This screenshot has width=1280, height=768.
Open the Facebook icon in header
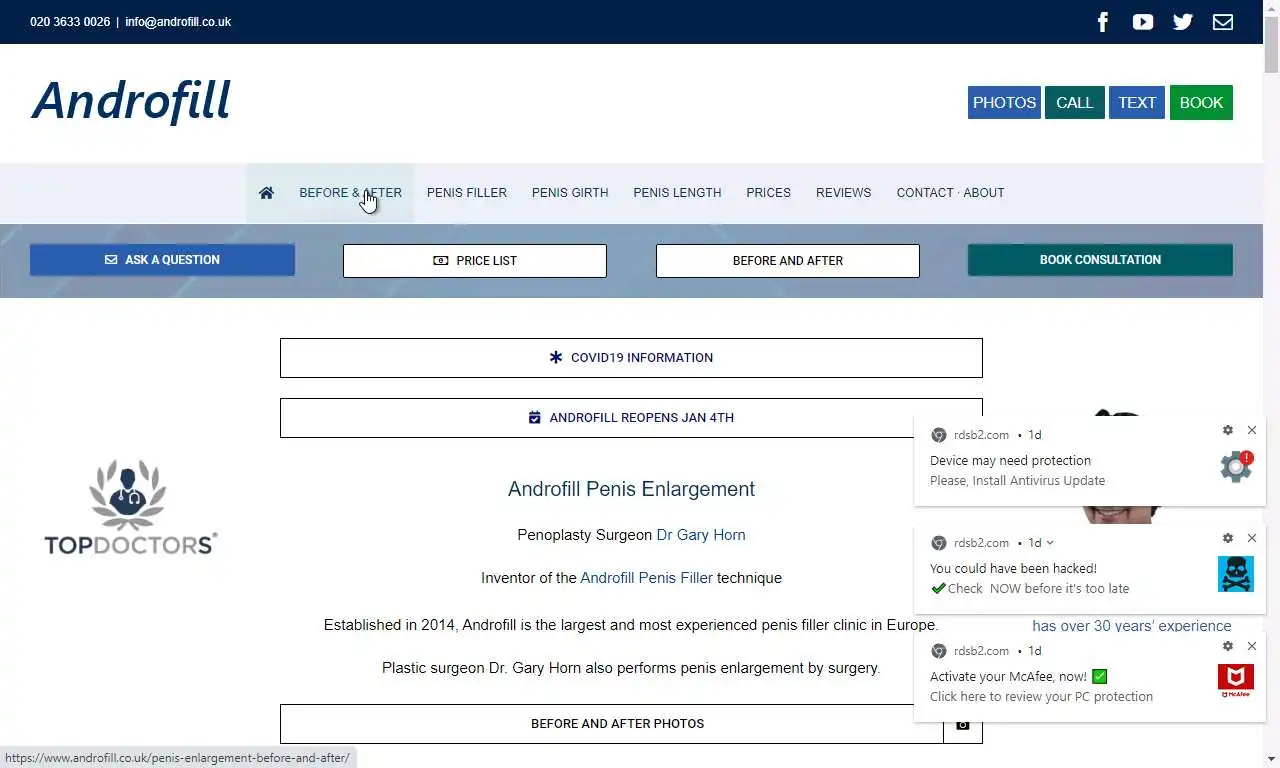pyautogui.click(x=1103, y=22)
